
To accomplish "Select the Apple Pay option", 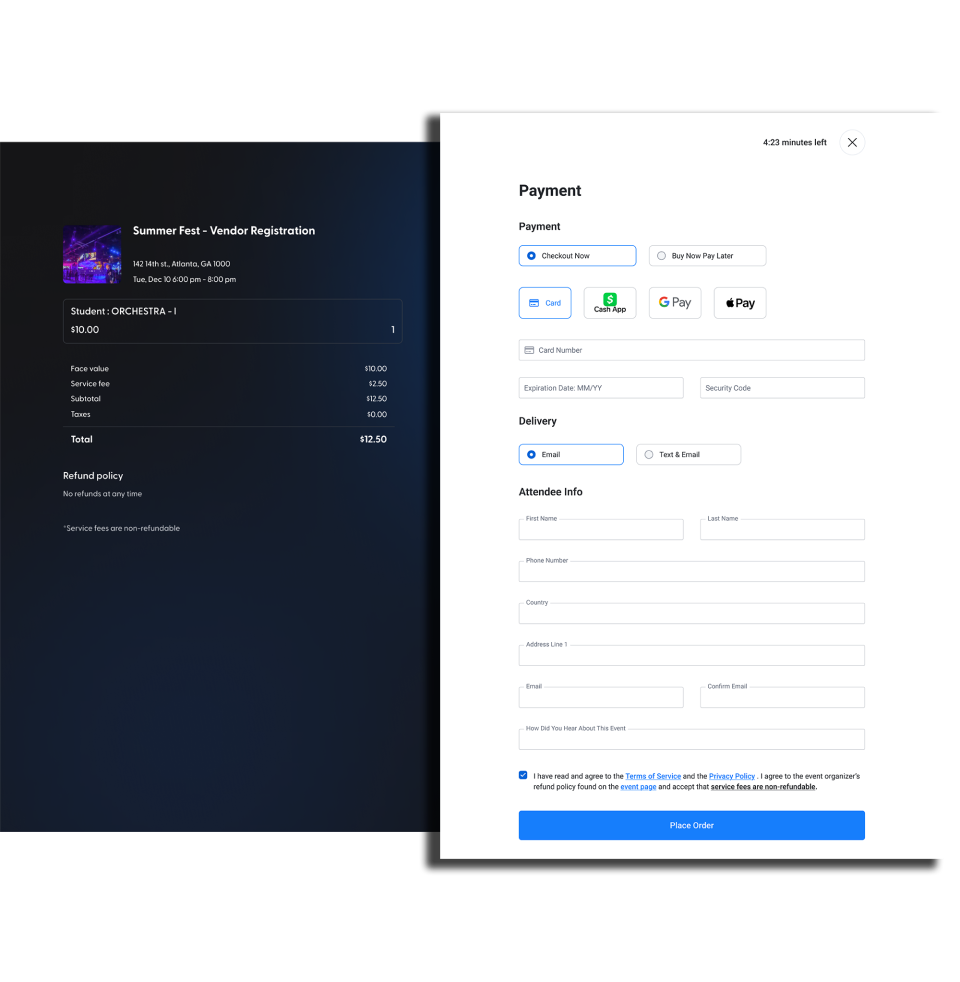I will (x=739, y=303).
